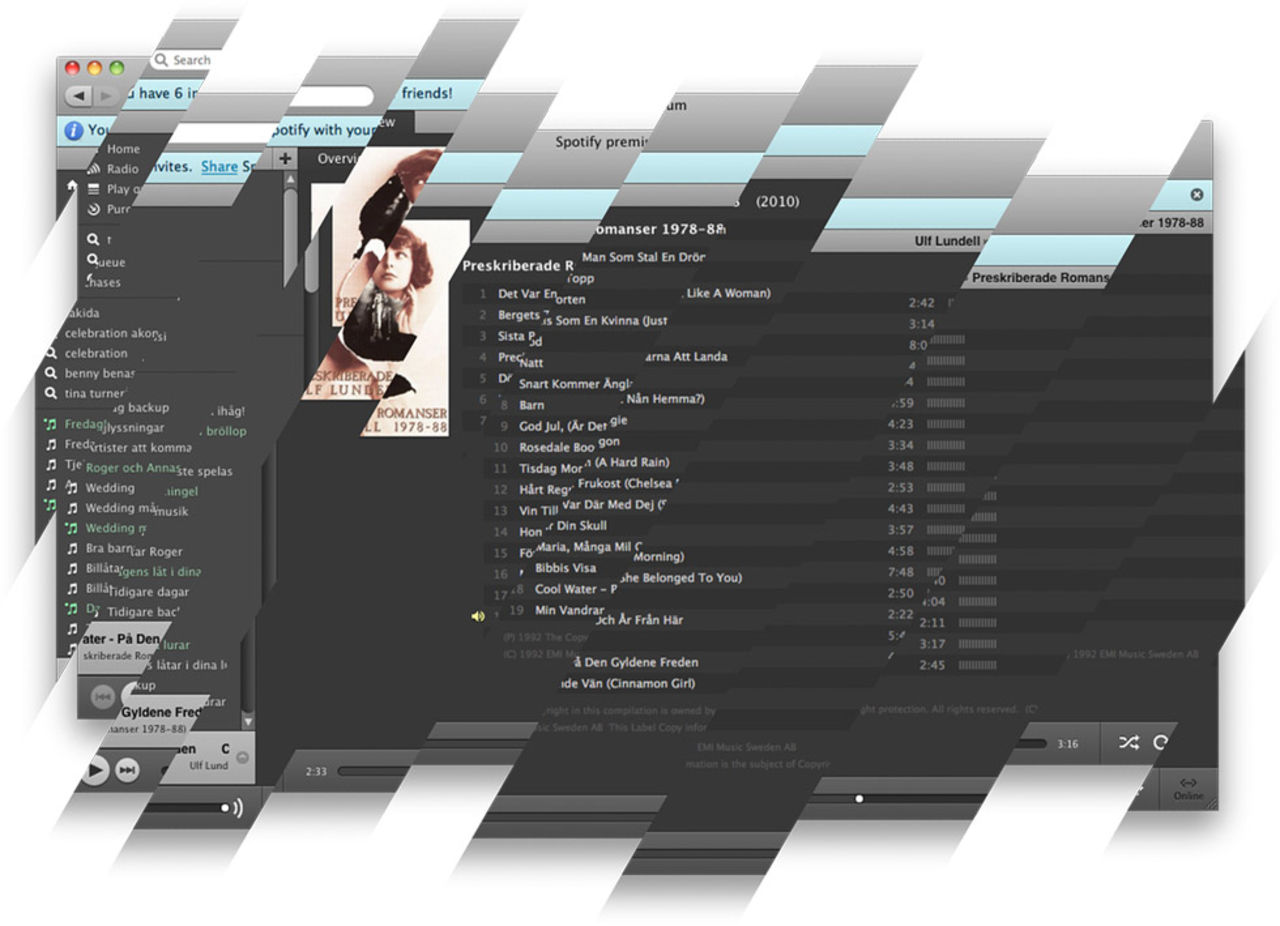Screen dimensions: 1280x926
Task: Click inside the top search field
Action: click(190, 60)
